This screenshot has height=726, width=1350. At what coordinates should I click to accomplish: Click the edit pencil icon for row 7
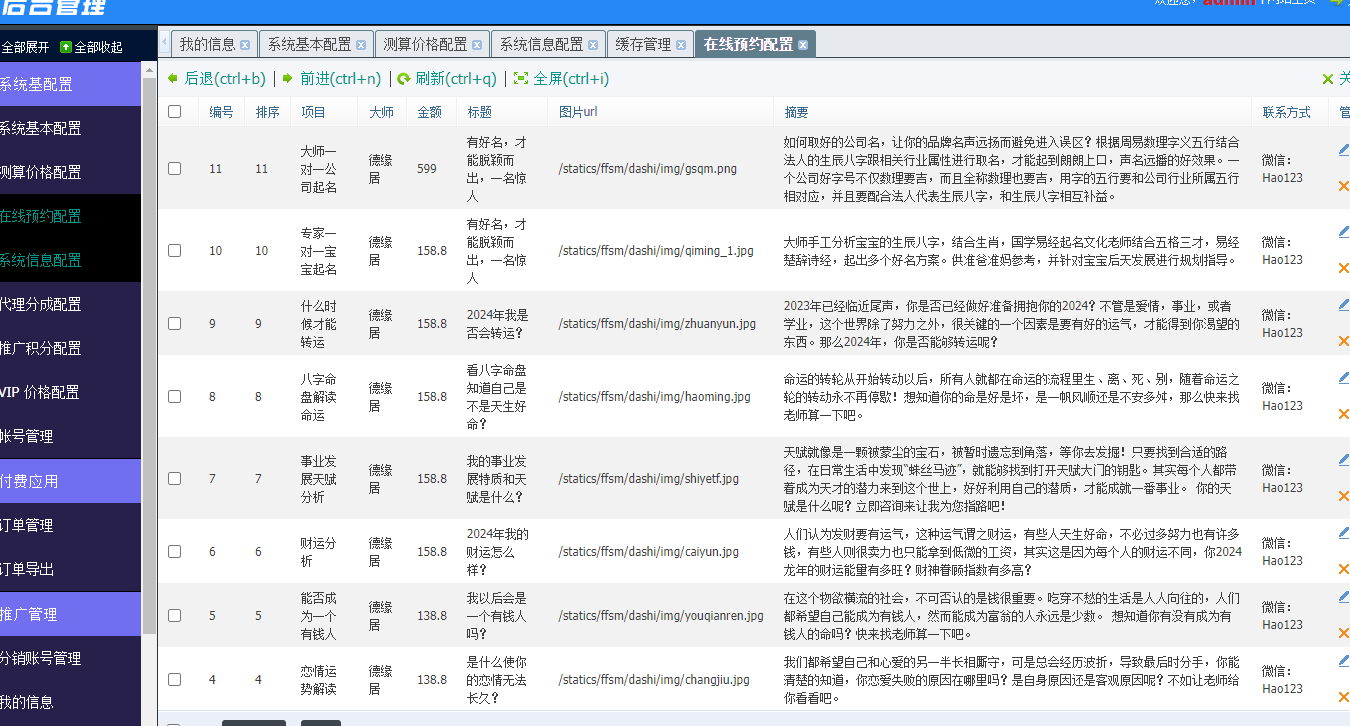[x=1343, y=460]
